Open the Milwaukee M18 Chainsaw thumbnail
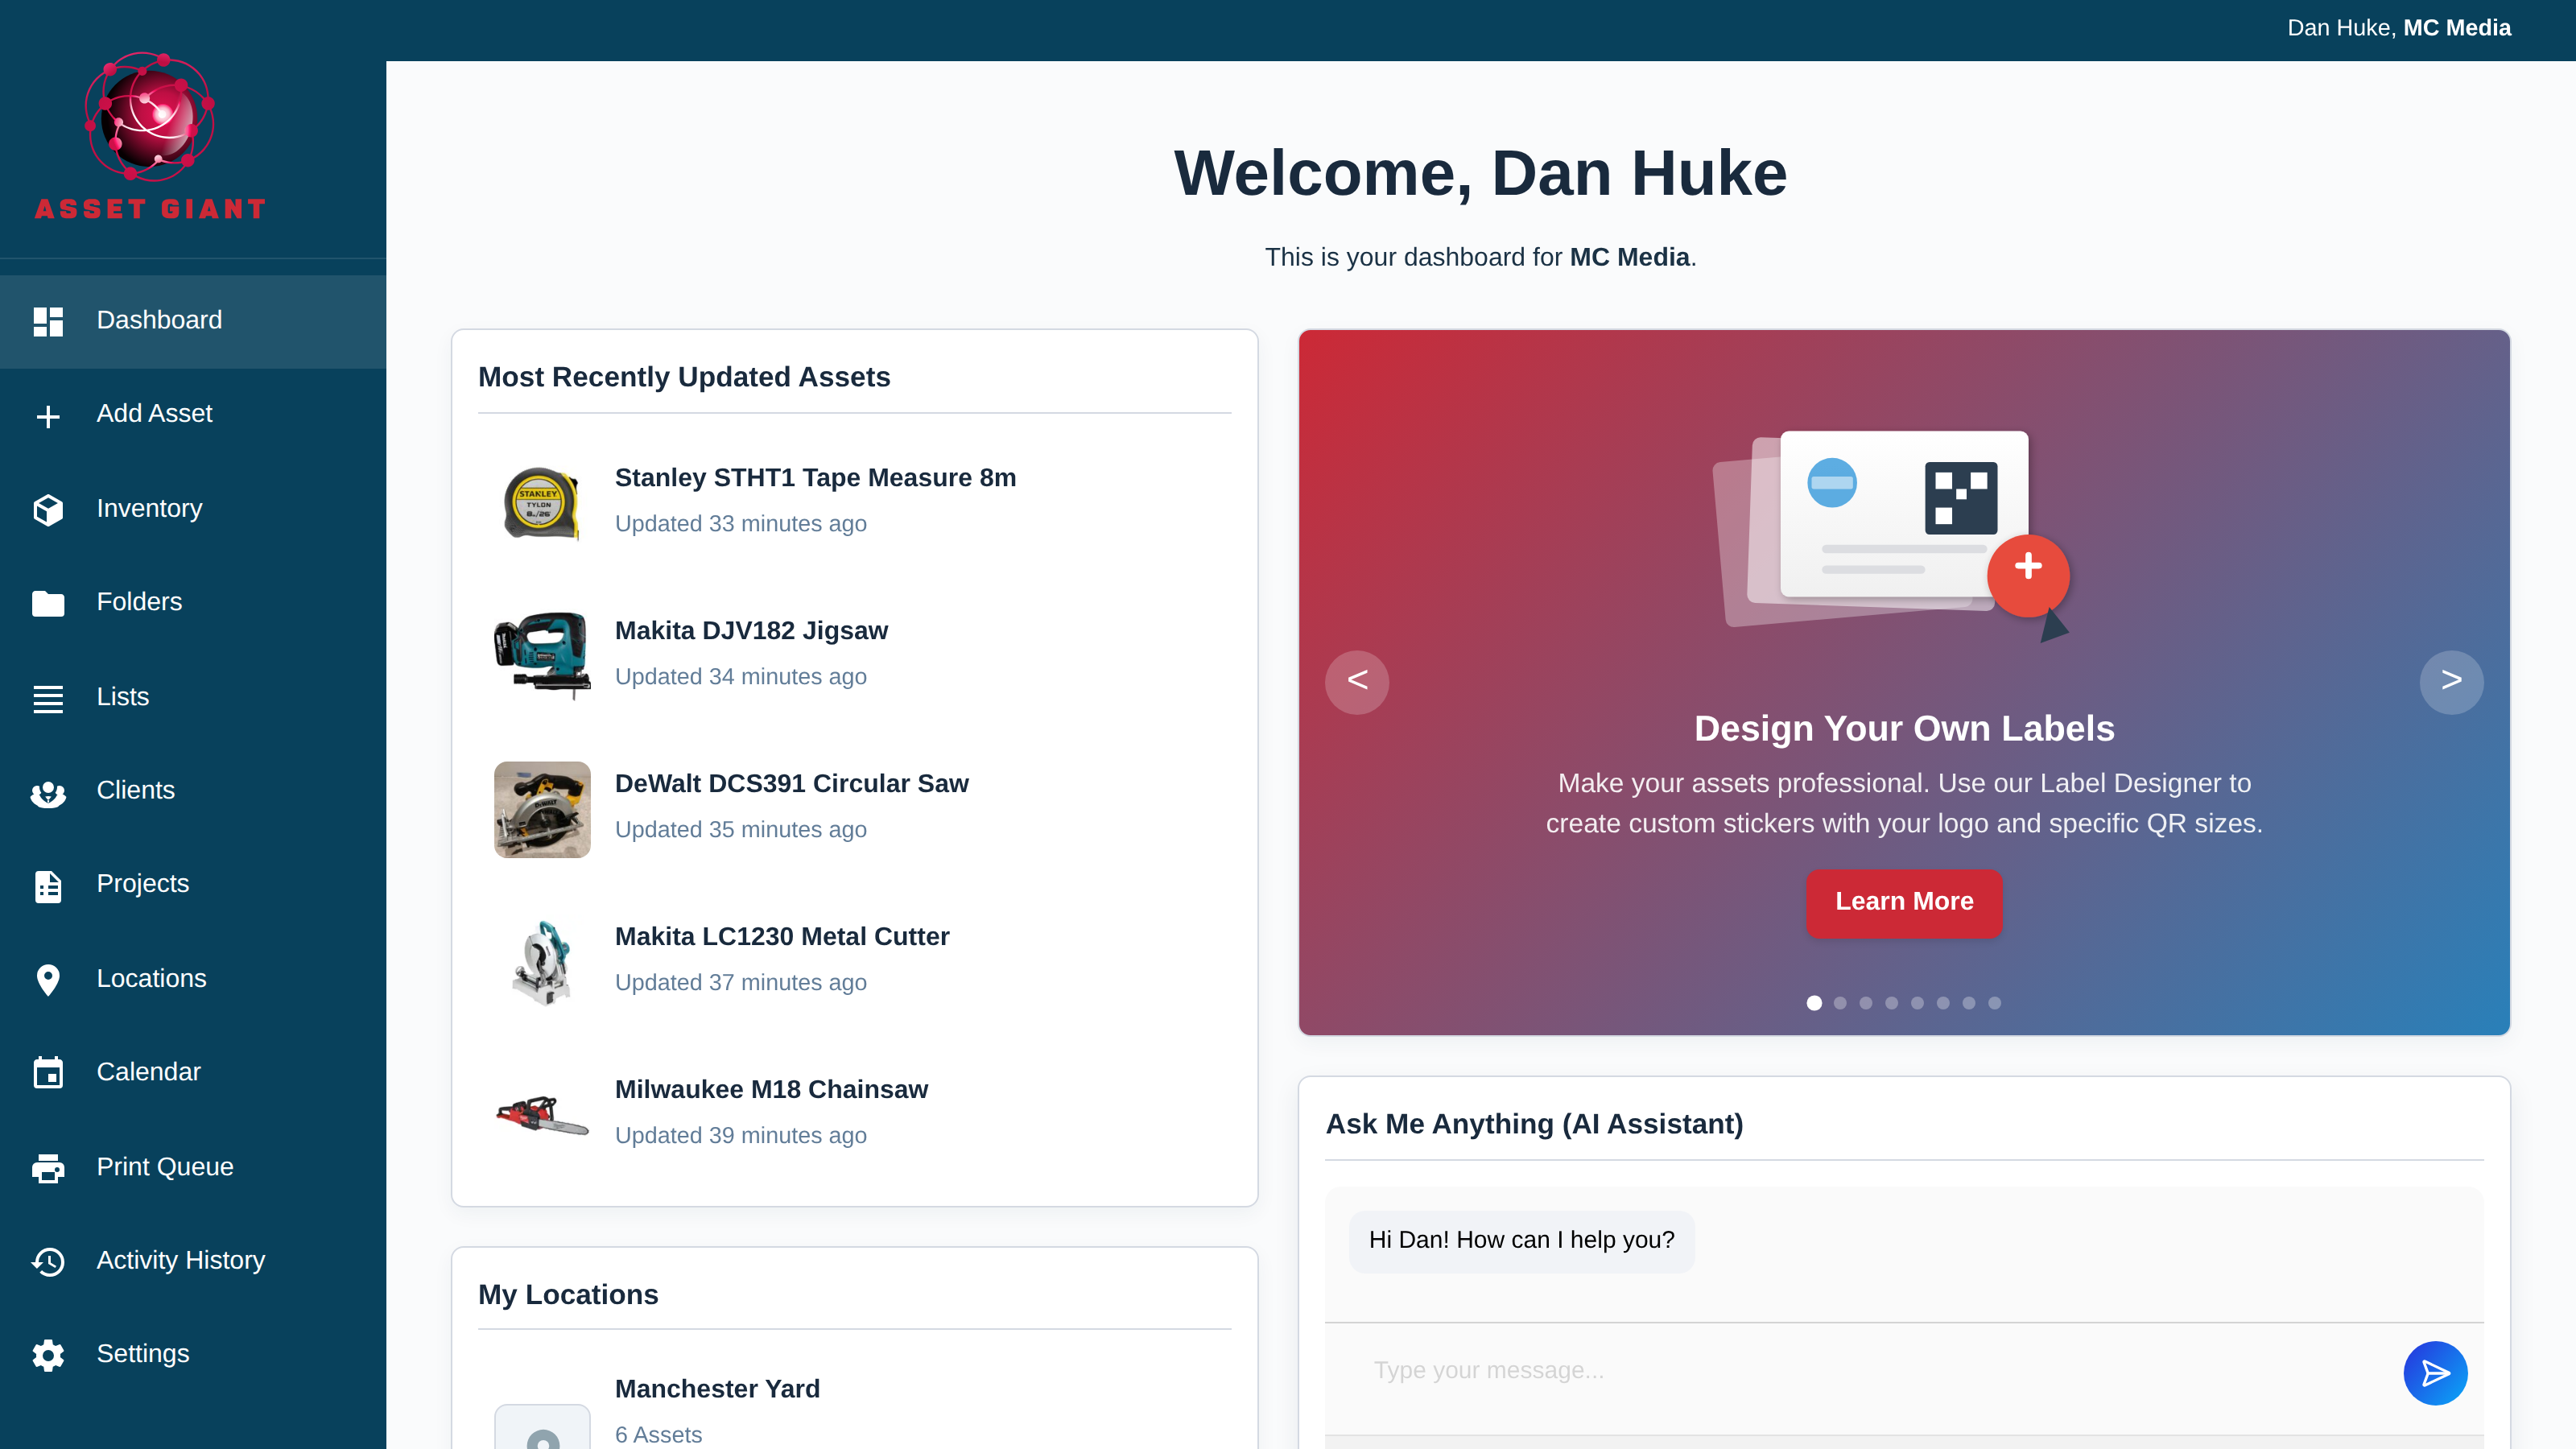 click(x=542, y=1115)
